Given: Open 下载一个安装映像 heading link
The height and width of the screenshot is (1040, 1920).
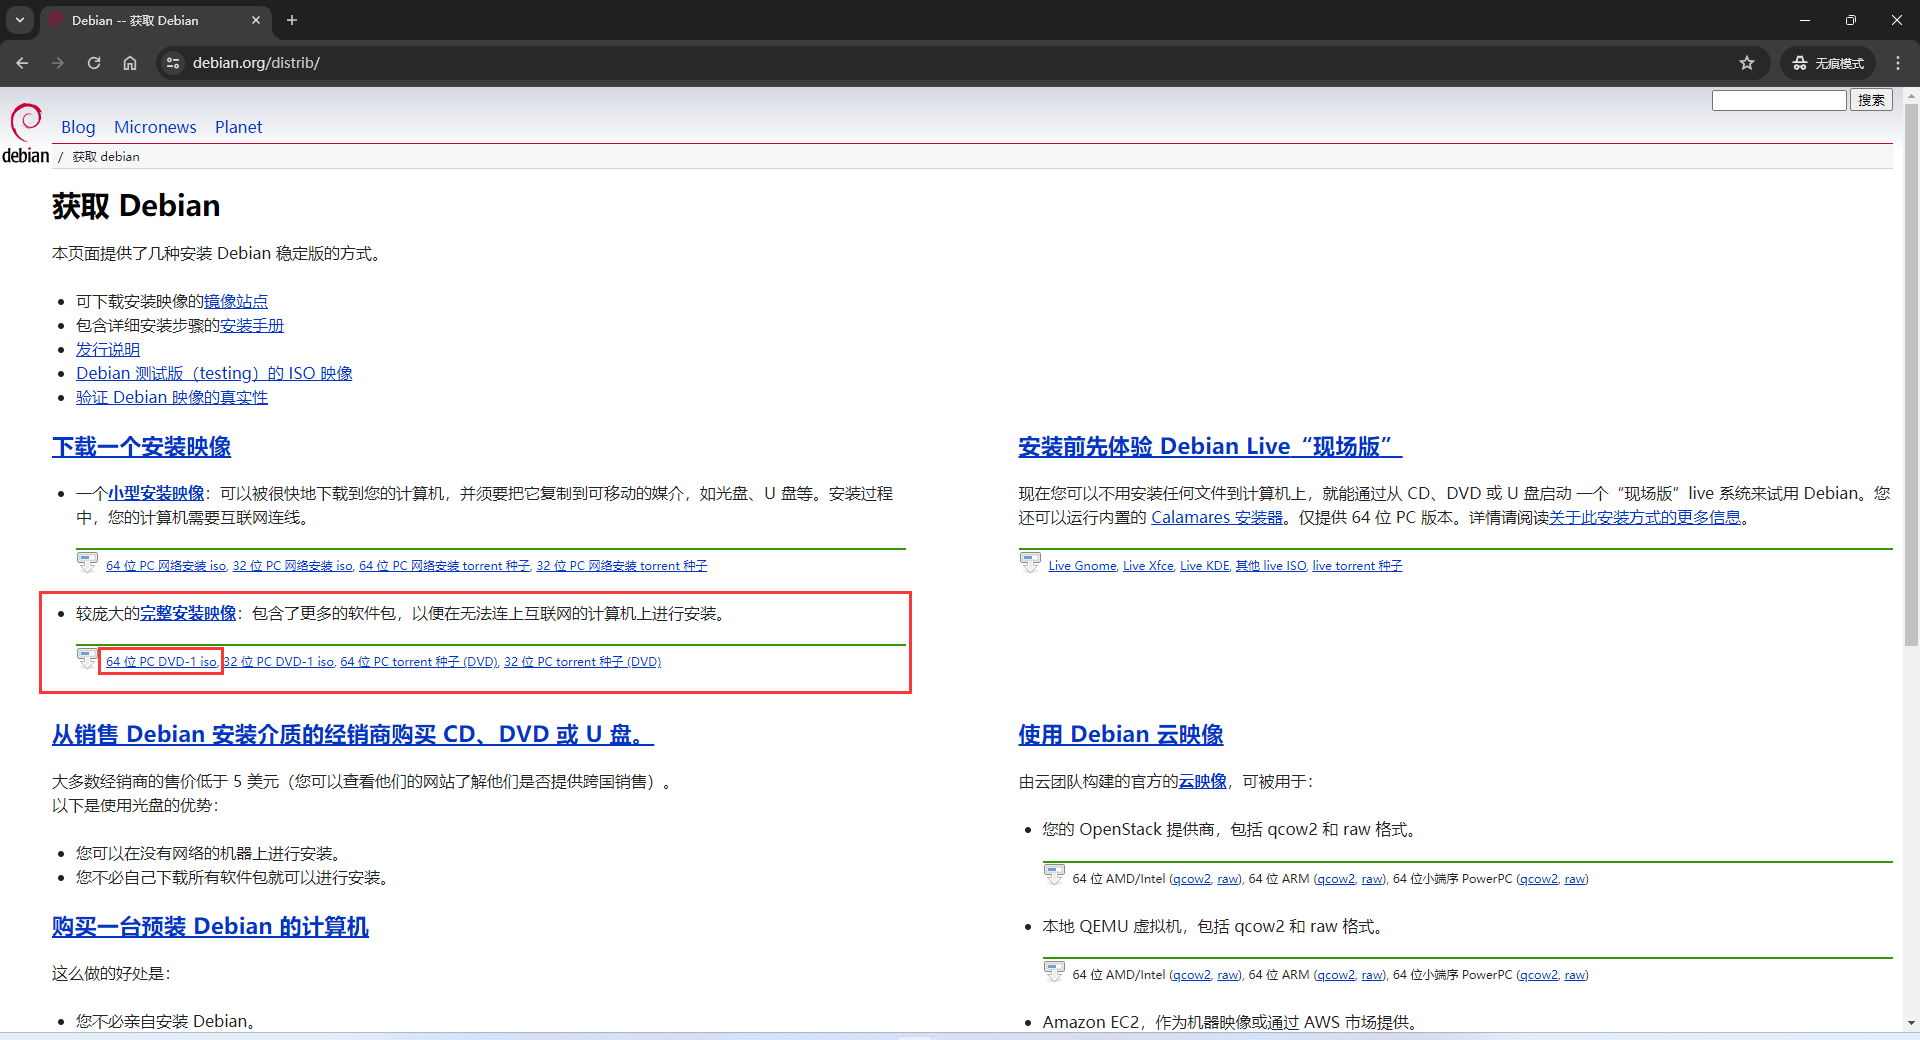Looking at the screenshot, I should [141, 447].
